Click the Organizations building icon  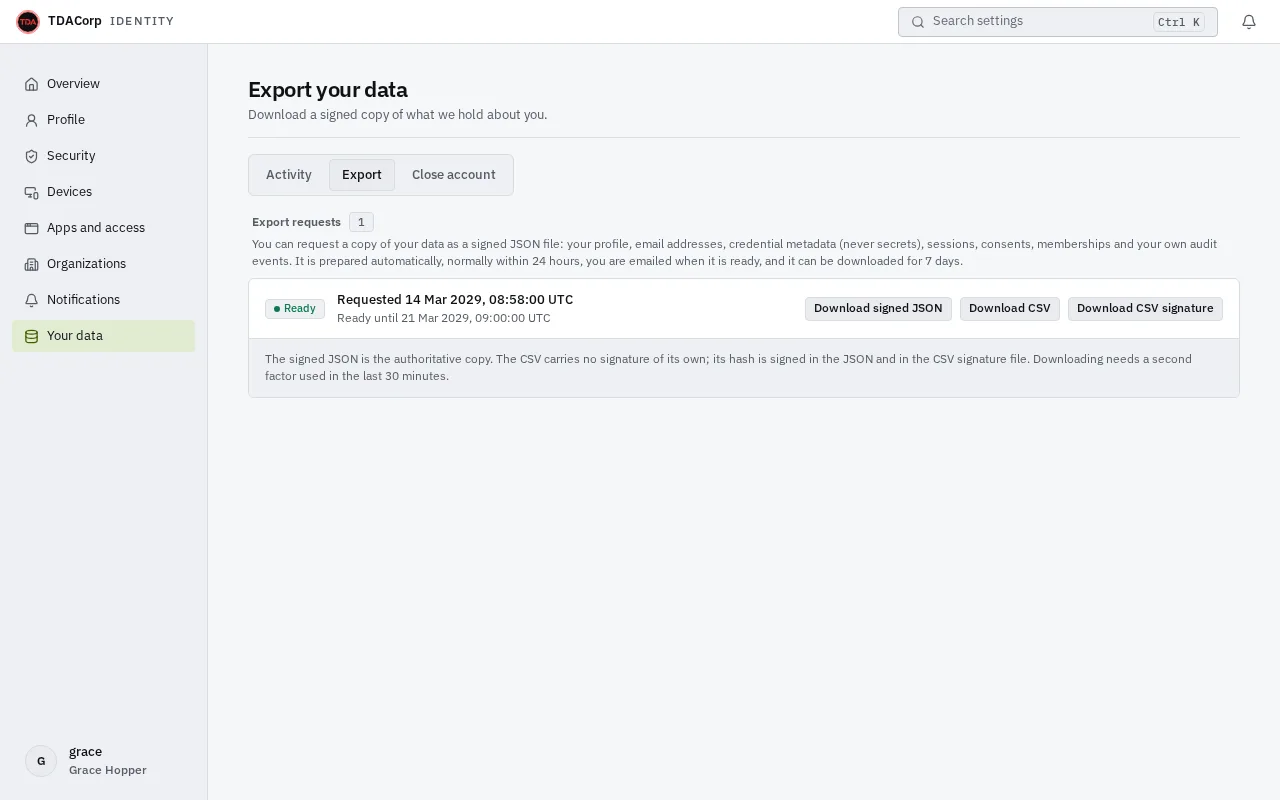[x=31, y=264]
